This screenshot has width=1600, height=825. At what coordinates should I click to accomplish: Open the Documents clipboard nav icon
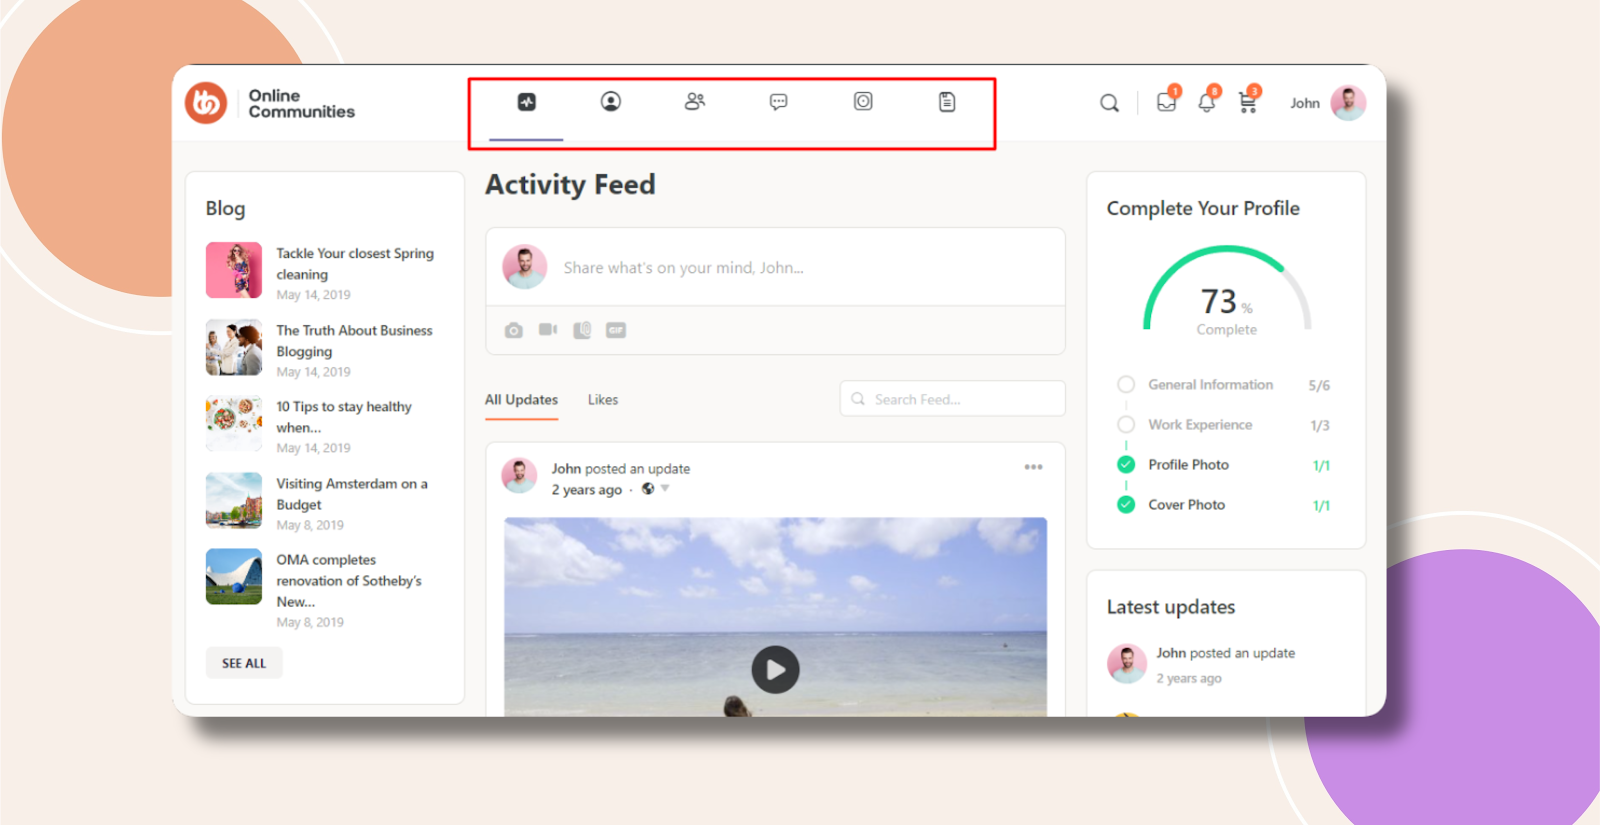tap(947, 102)
